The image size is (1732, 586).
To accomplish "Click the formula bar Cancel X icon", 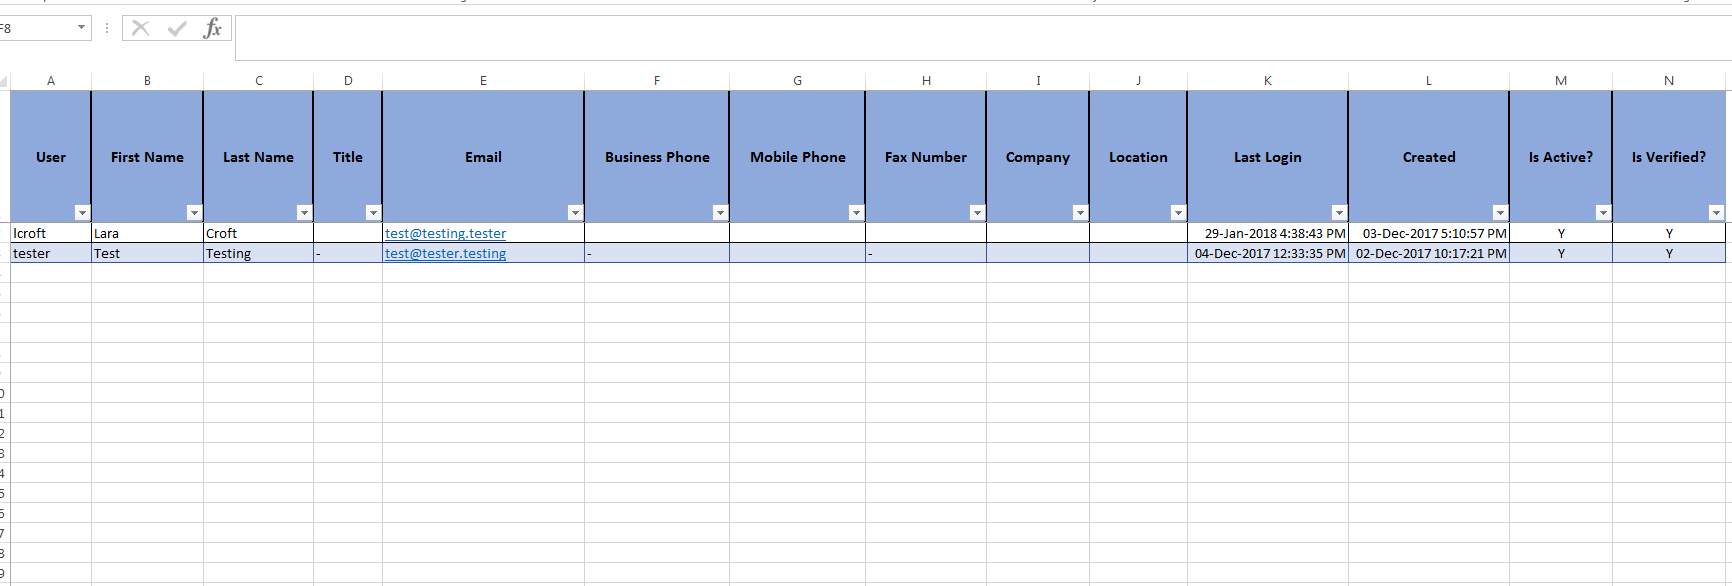I will coord(141,28).
